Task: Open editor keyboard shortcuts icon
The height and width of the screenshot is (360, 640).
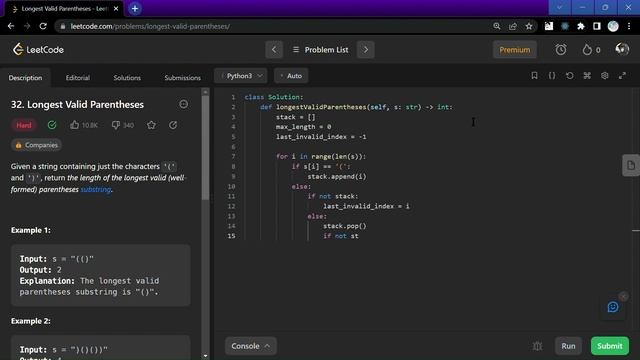Action: pos(587,76)
